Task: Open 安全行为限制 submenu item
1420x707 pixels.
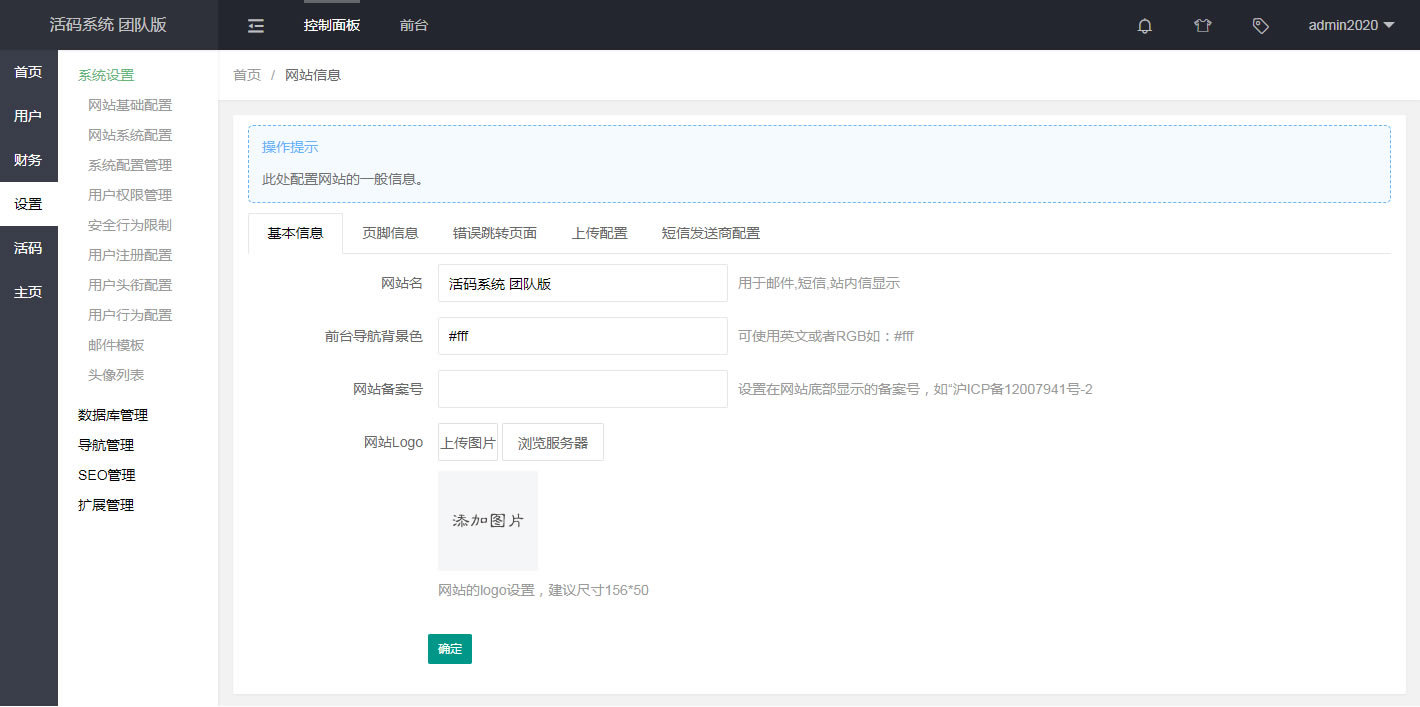Action: click(130, 225)
